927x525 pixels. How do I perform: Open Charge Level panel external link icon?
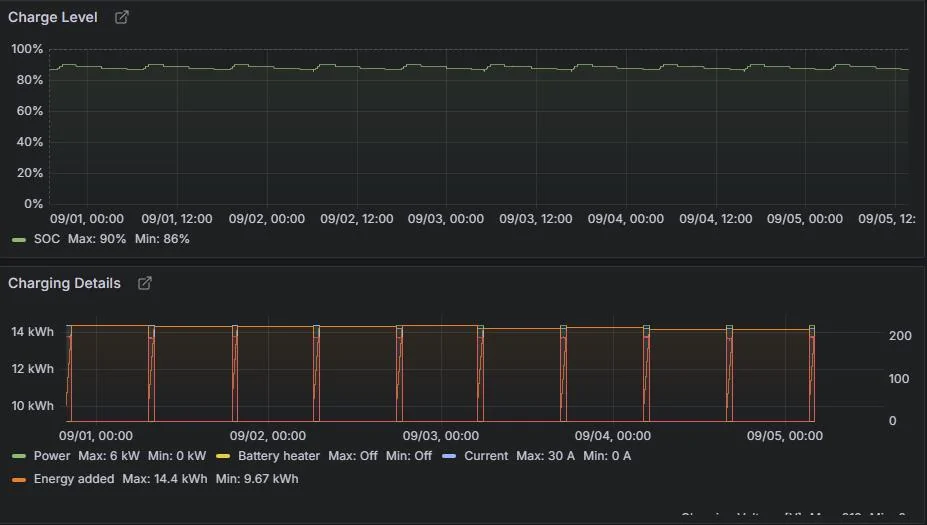(121, 17)
